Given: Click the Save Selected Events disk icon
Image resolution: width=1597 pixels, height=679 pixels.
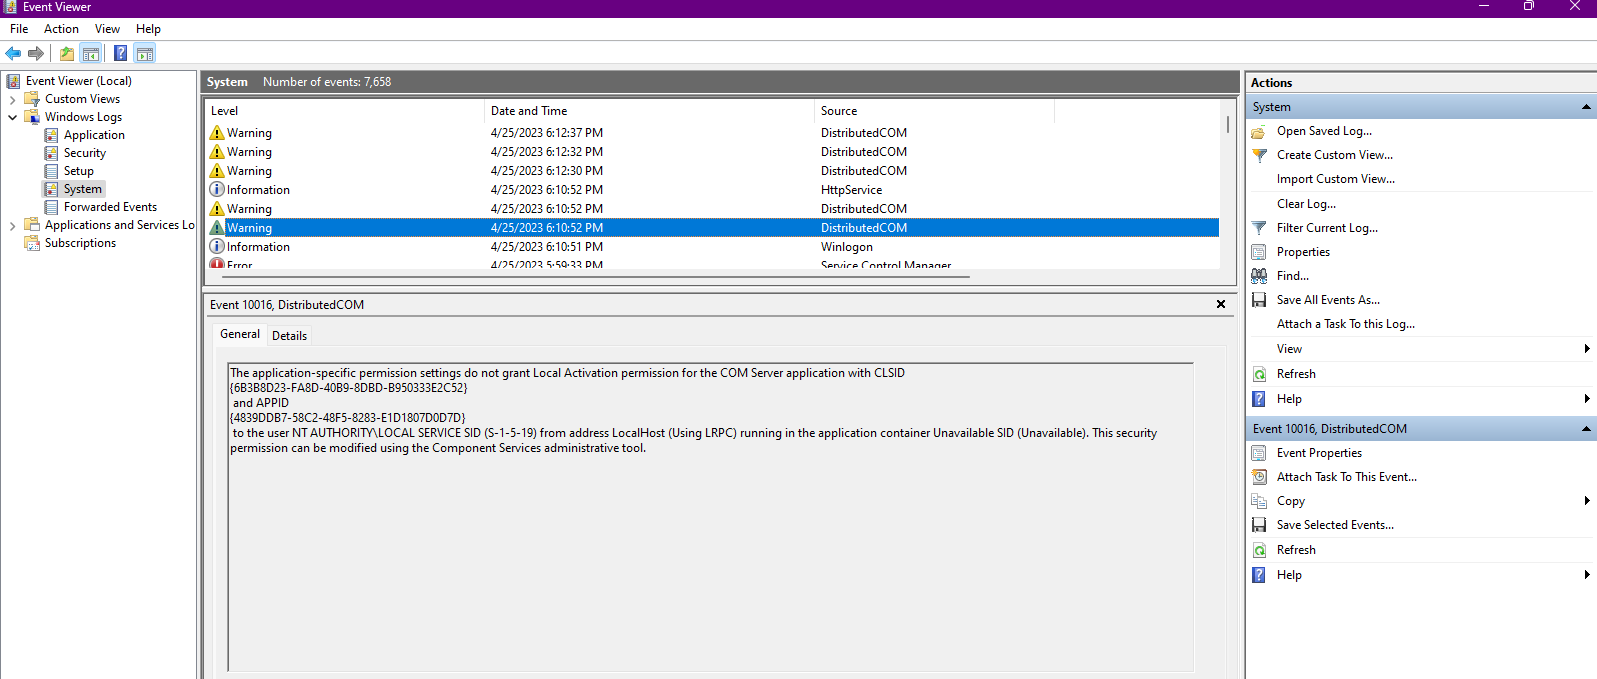Looking at the screenshot, I should click(x=1259, y=525).
